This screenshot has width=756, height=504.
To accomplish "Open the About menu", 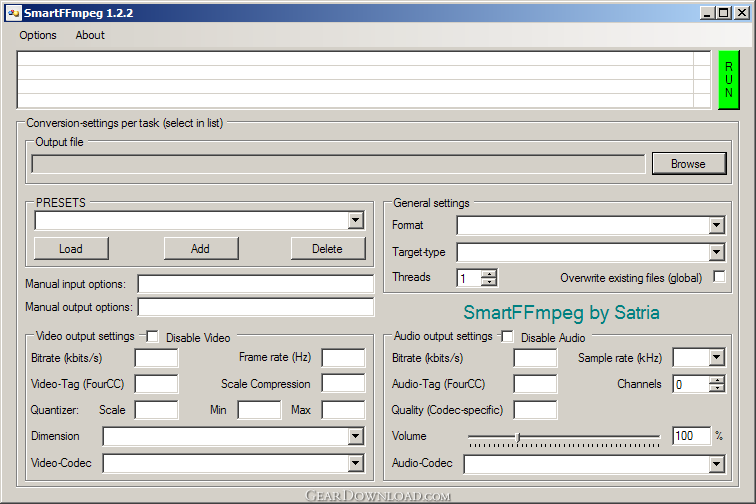I will (x=90, y=35).
